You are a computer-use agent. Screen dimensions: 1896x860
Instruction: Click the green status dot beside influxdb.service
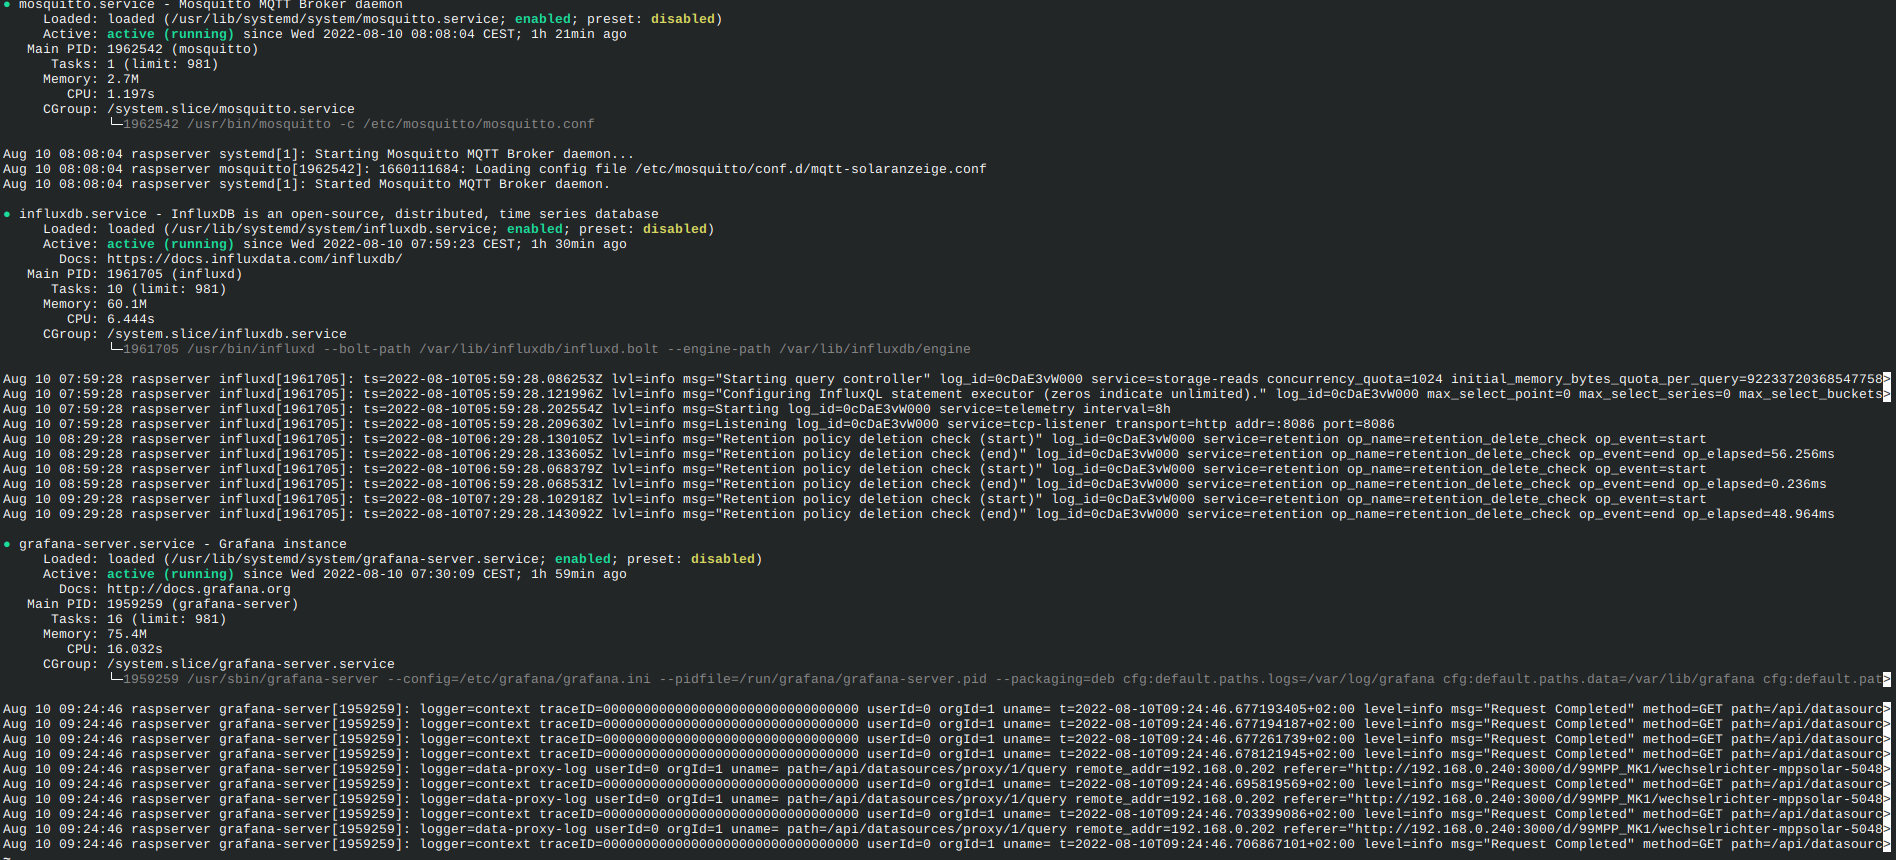tap(7, 214)
